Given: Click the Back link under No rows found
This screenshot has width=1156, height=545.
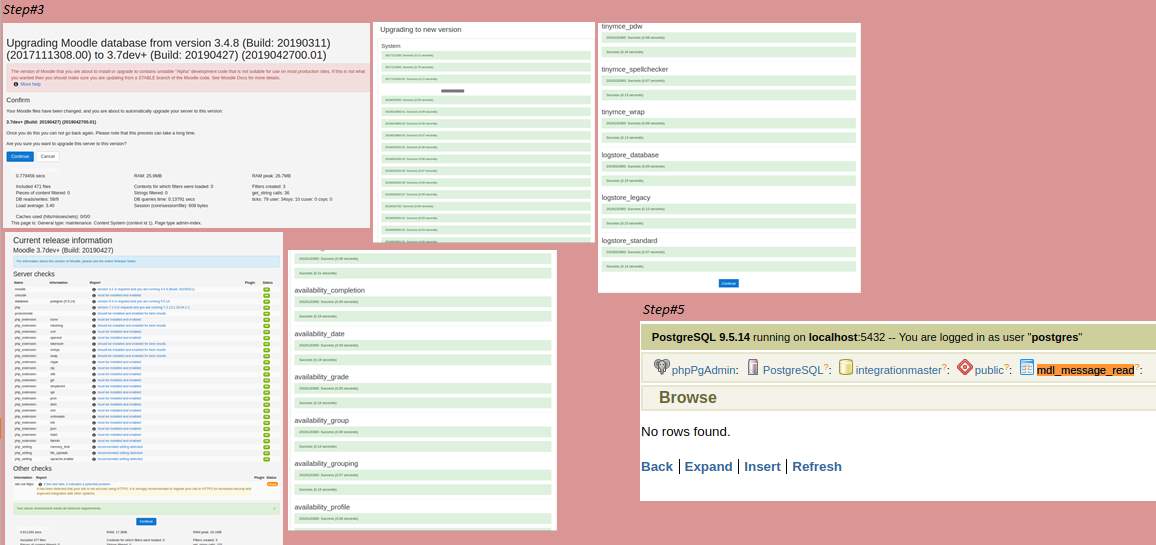Looking at the screenshot, I should click(657, 467).
